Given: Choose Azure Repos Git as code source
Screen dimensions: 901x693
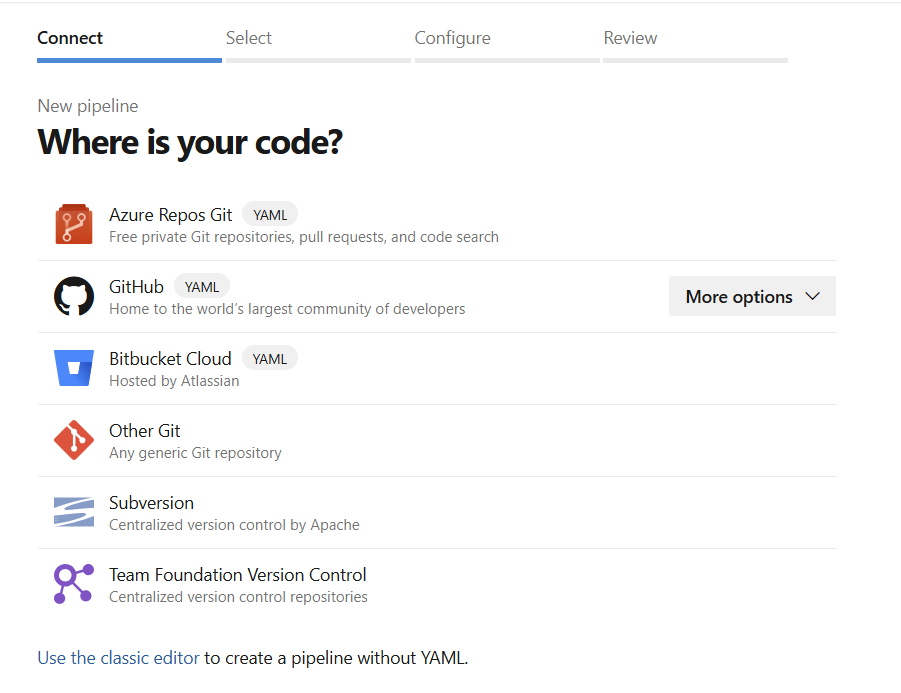Looking at the screenshot, I should (170, 215).
